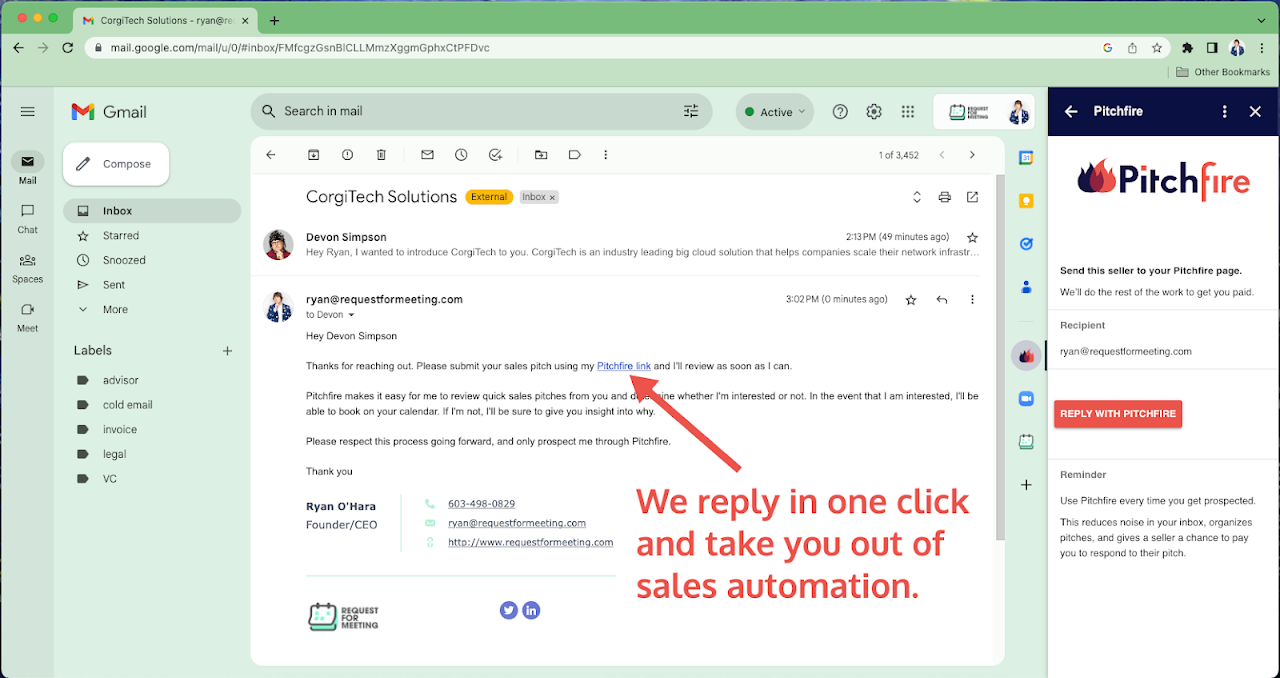Open Zoom add-on in side panel
Viewport: 1280px width, 678px height.
coord(1026,398)
